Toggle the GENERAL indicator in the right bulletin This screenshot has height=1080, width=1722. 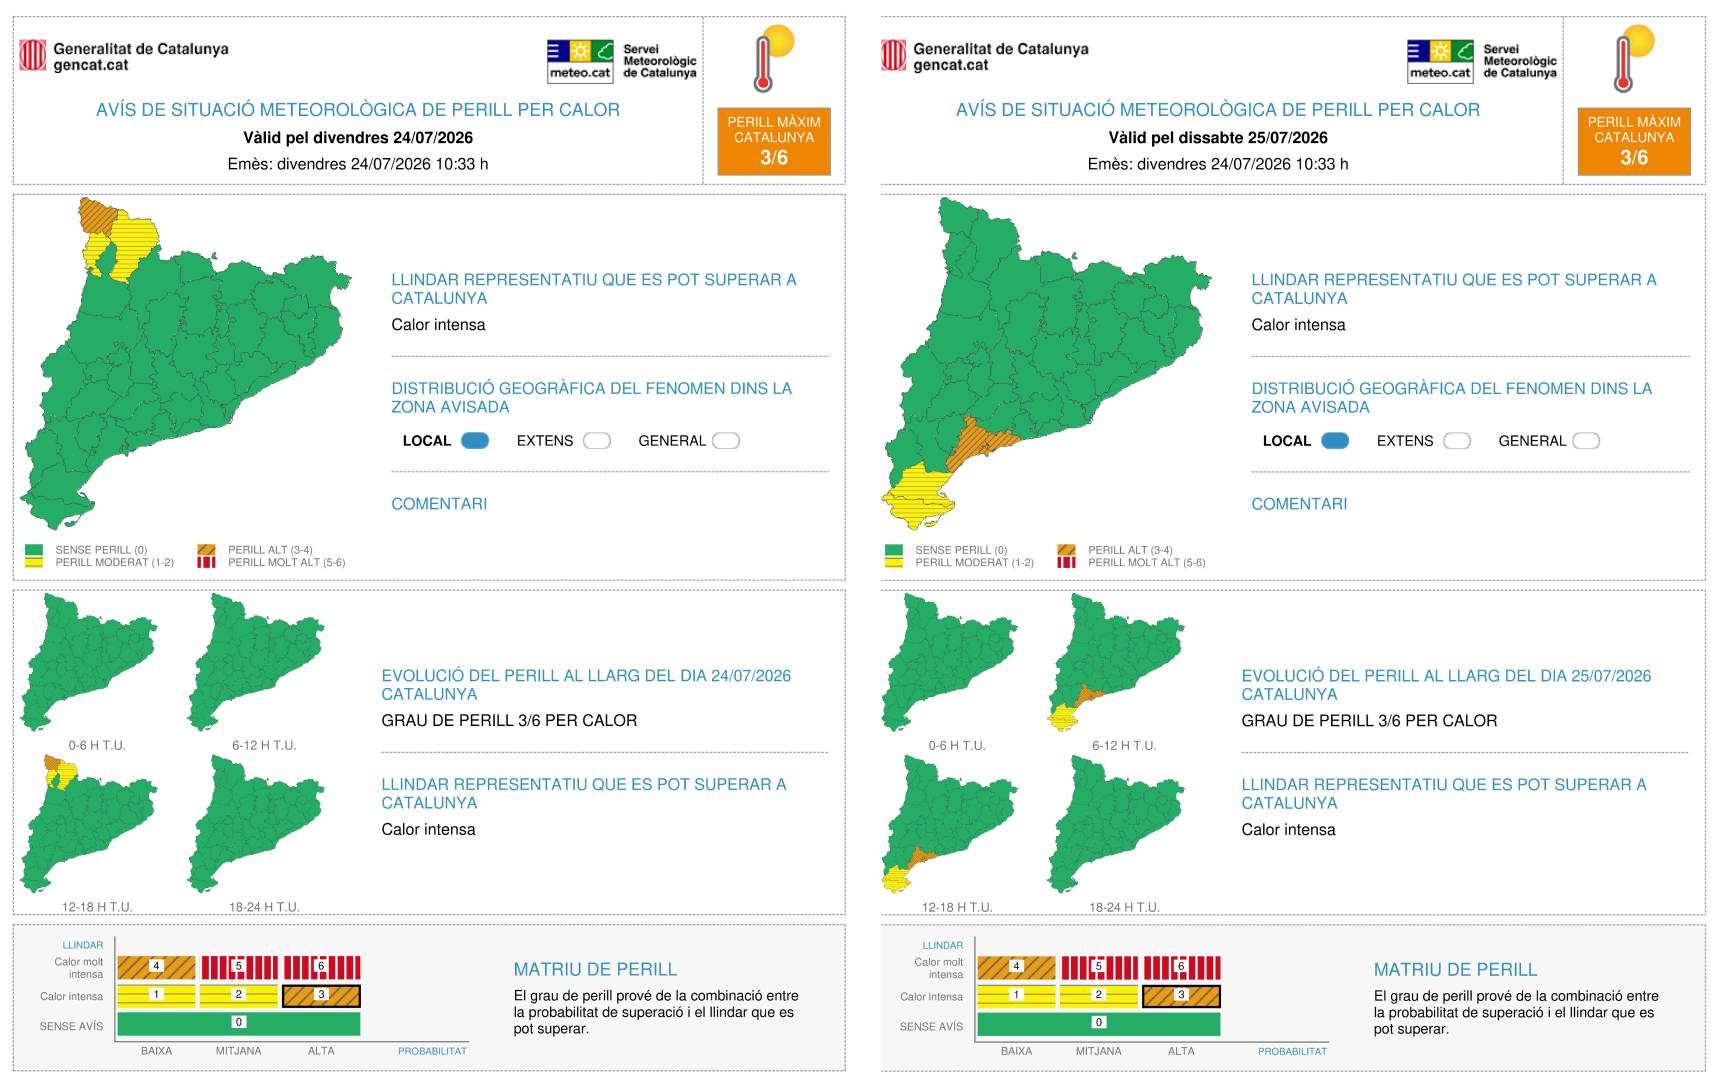[1586, 441]
